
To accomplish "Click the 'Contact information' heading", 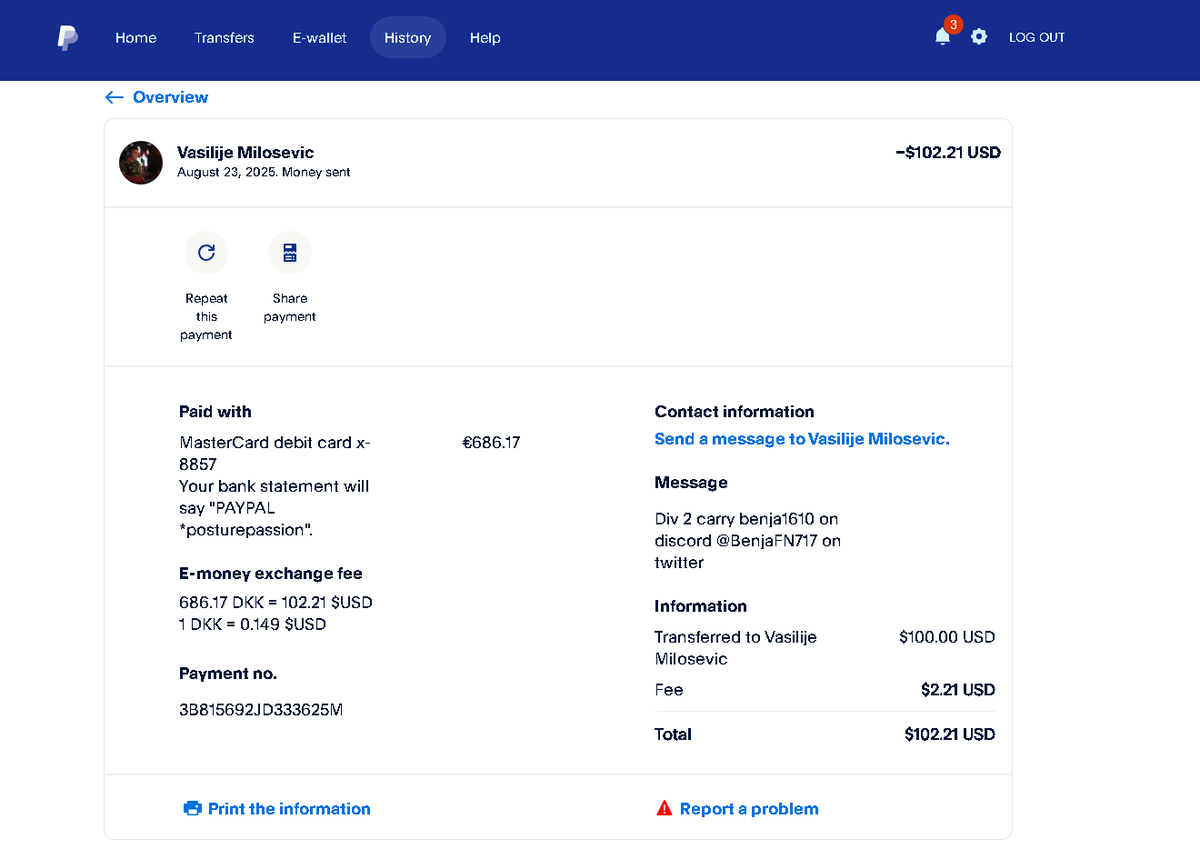I will [734, 411].
